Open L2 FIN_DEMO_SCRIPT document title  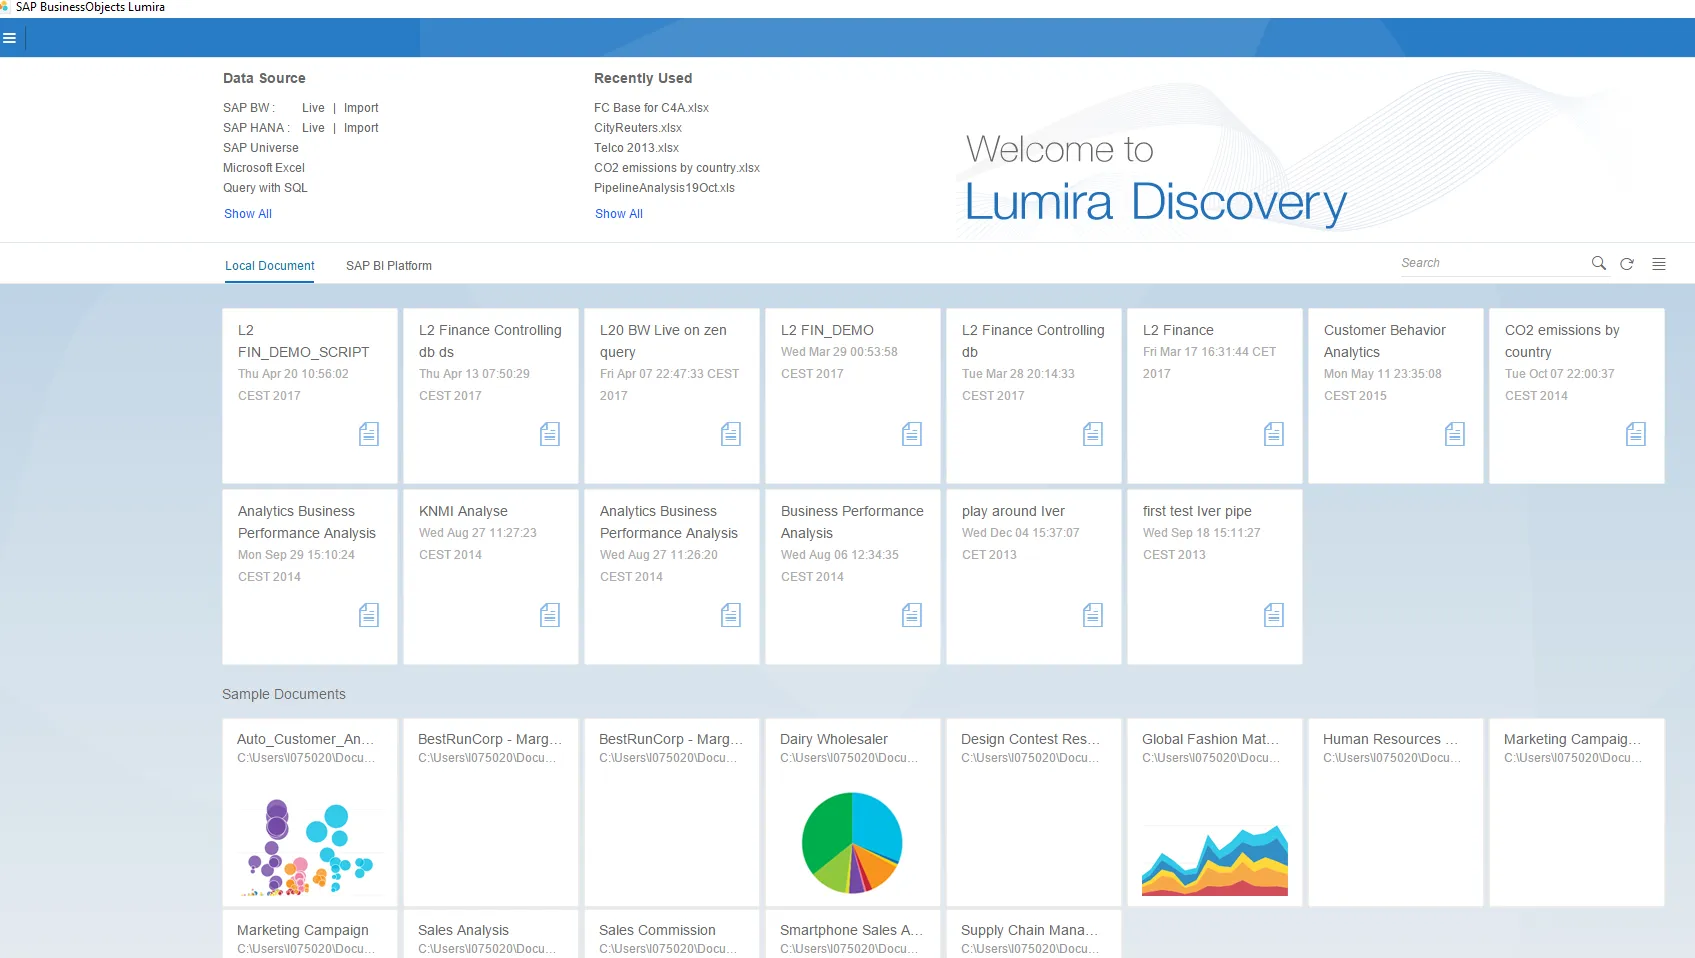click(303, 341)
